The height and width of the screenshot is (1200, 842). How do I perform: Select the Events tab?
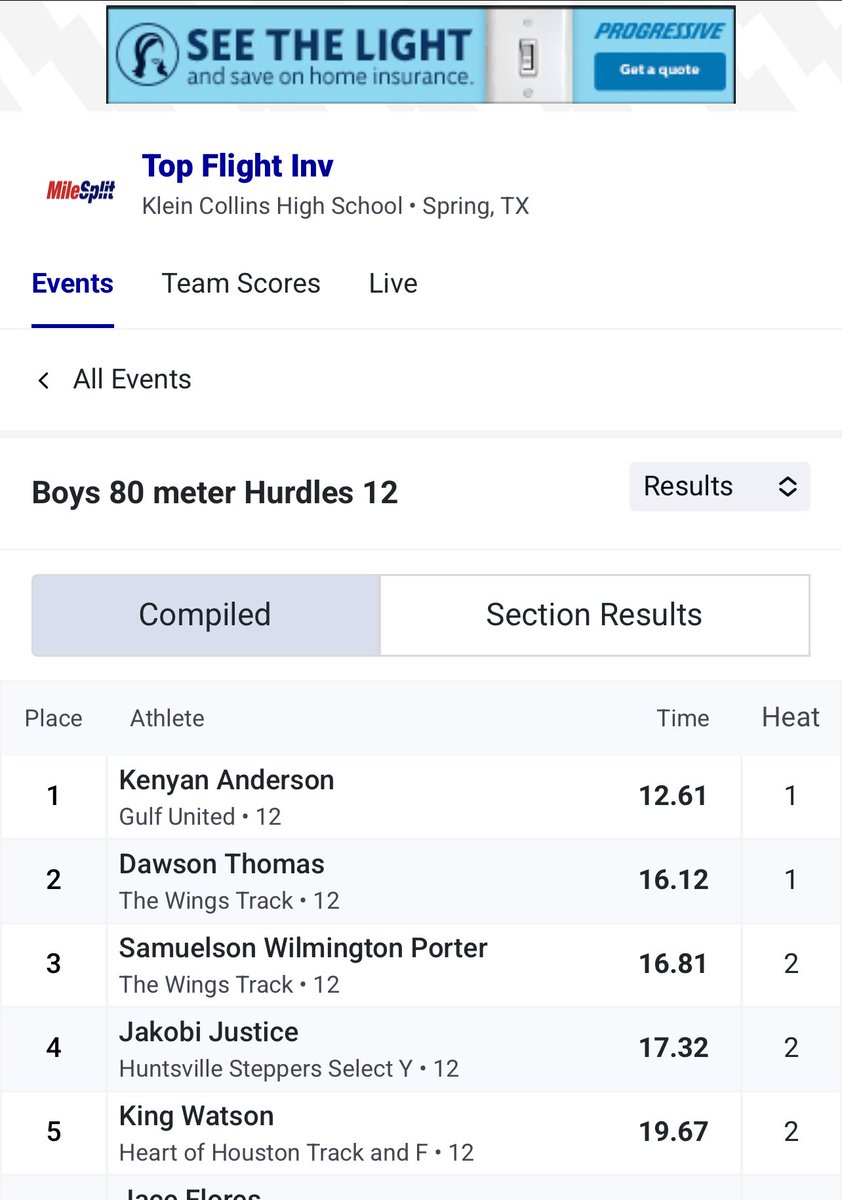[73, 284]
